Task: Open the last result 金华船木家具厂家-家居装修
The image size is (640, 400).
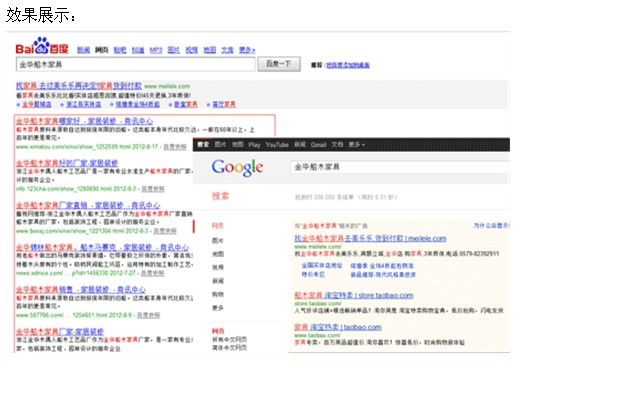Action: point(60,332)
